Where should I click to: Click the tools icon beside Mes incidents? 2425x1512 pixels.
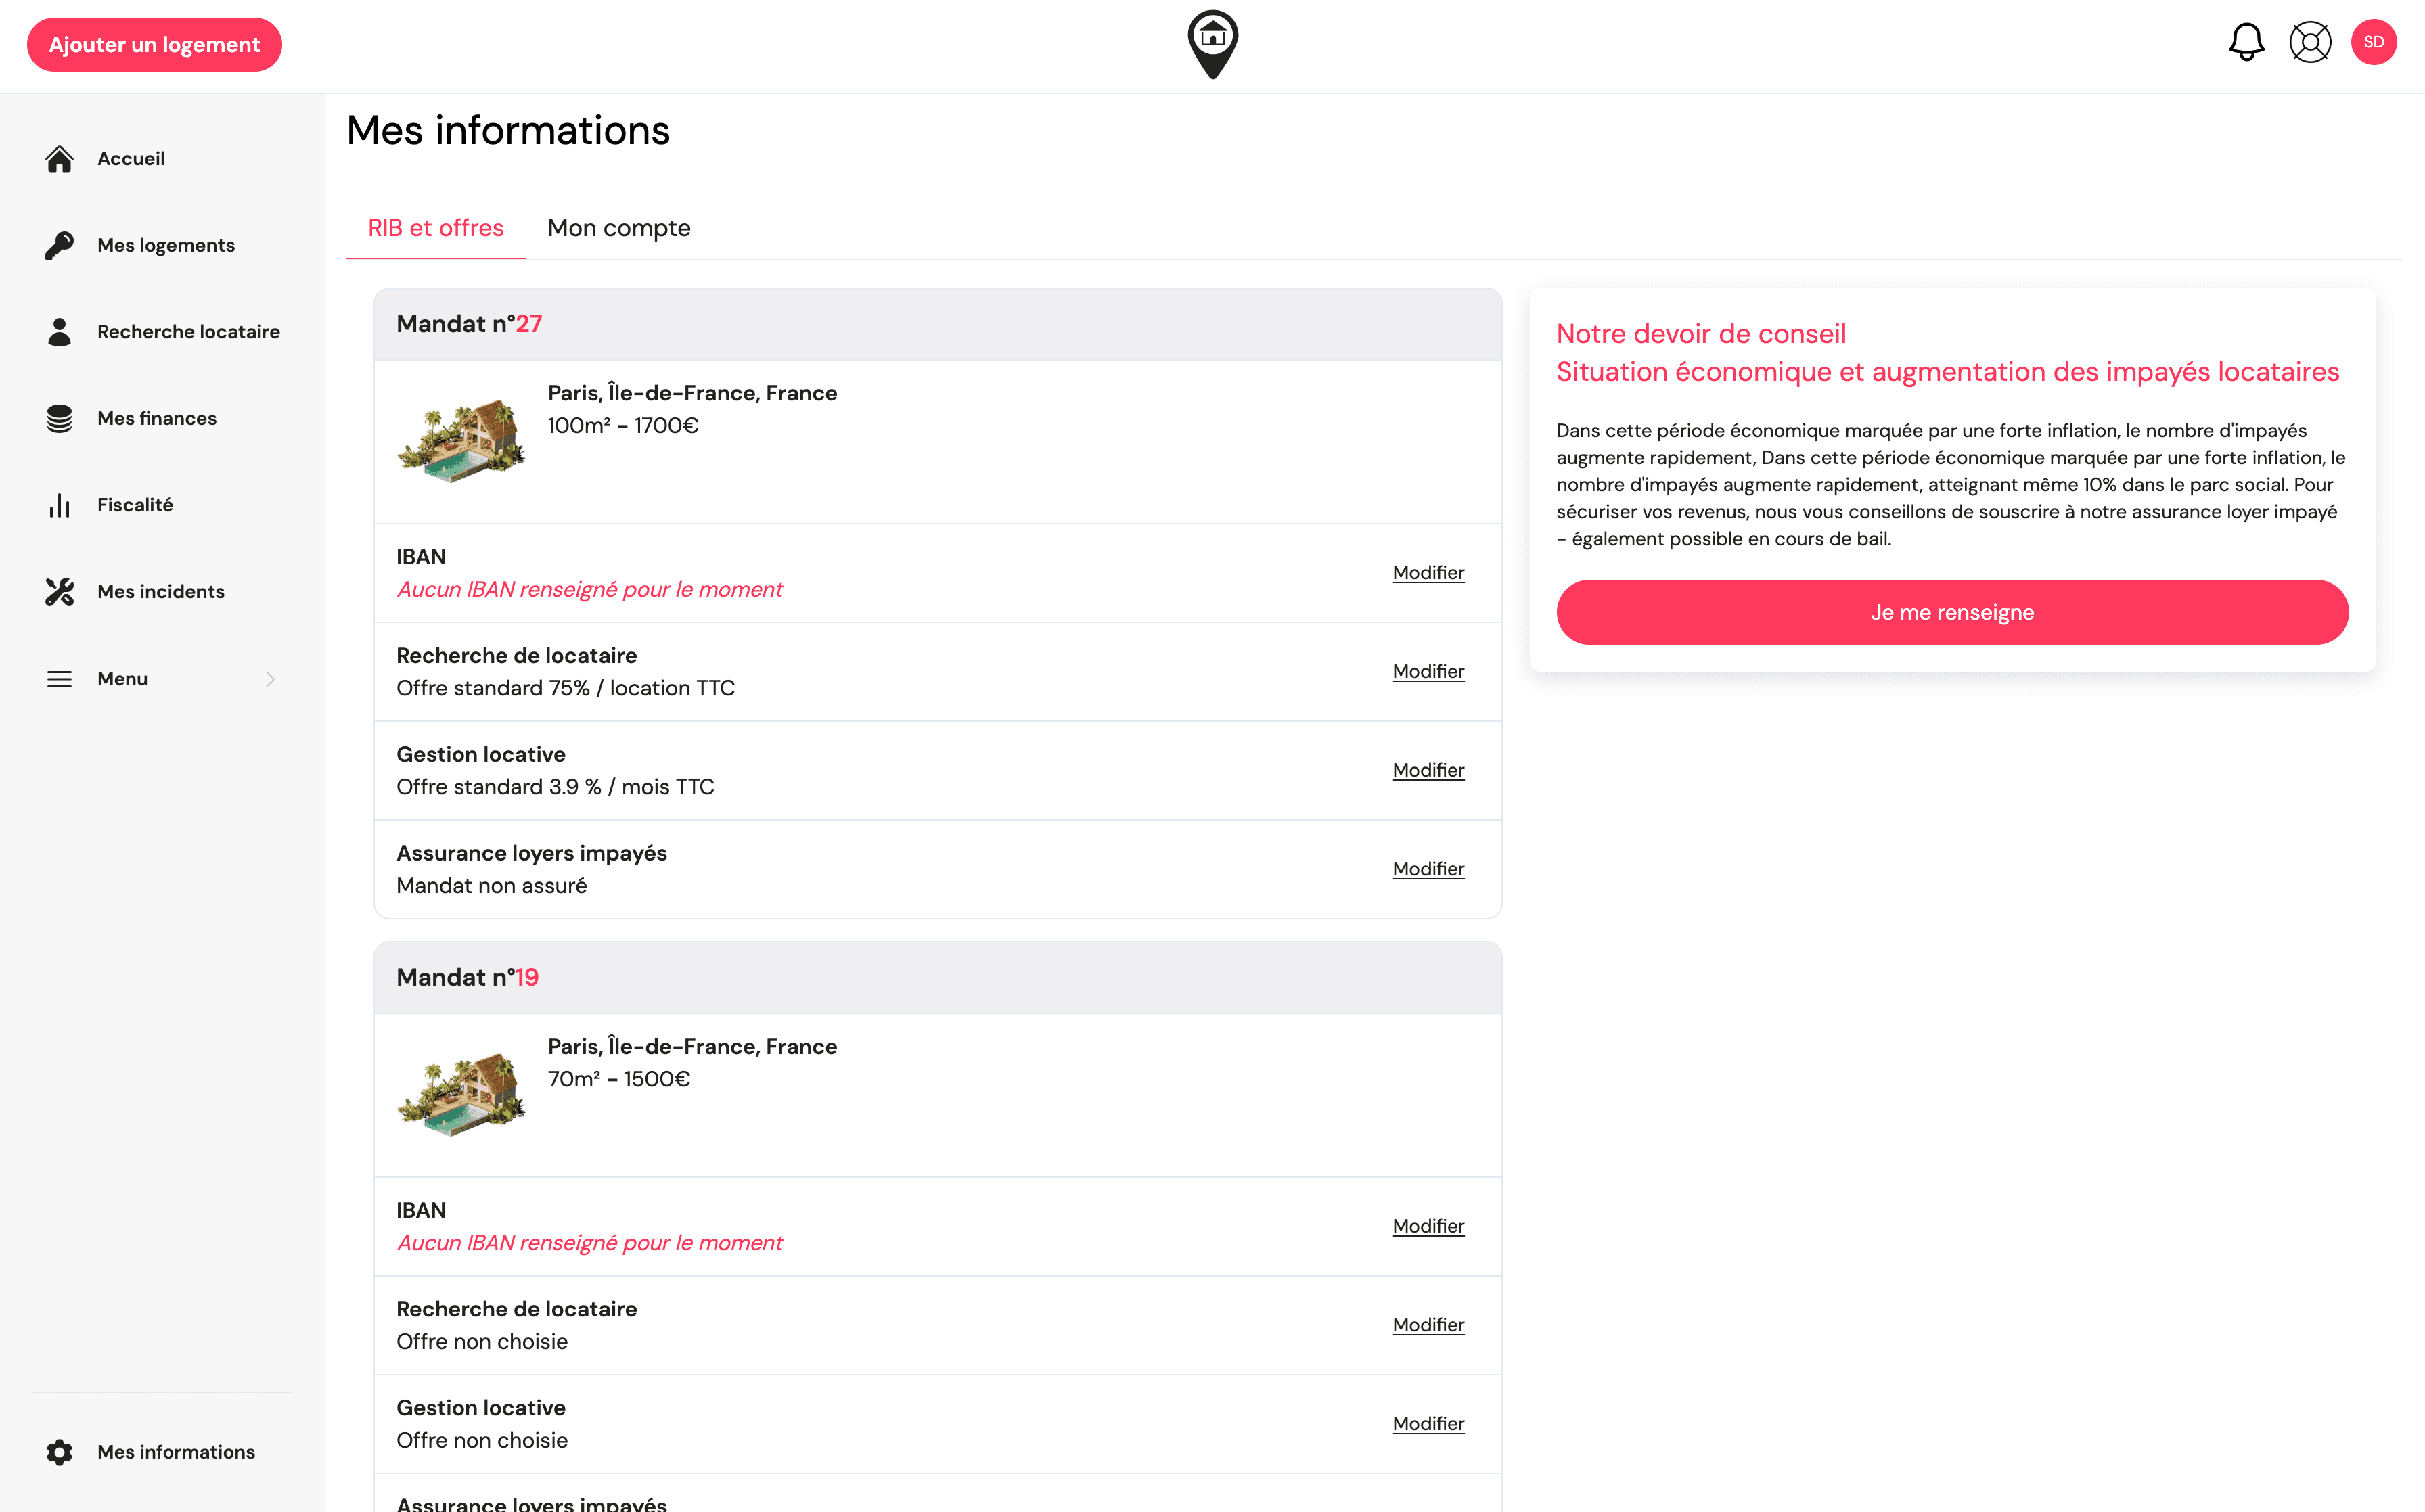click(59, 591)
